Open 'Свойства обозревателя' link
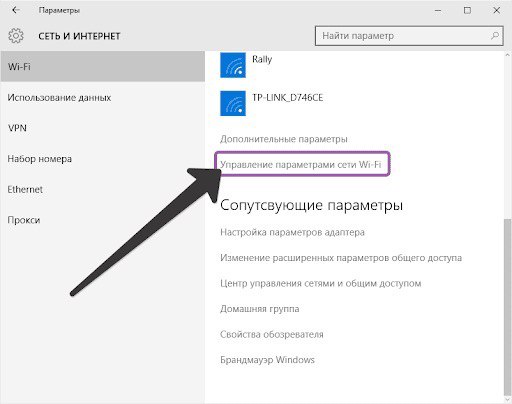The image size is (512, 404). [x=272, y=334]
